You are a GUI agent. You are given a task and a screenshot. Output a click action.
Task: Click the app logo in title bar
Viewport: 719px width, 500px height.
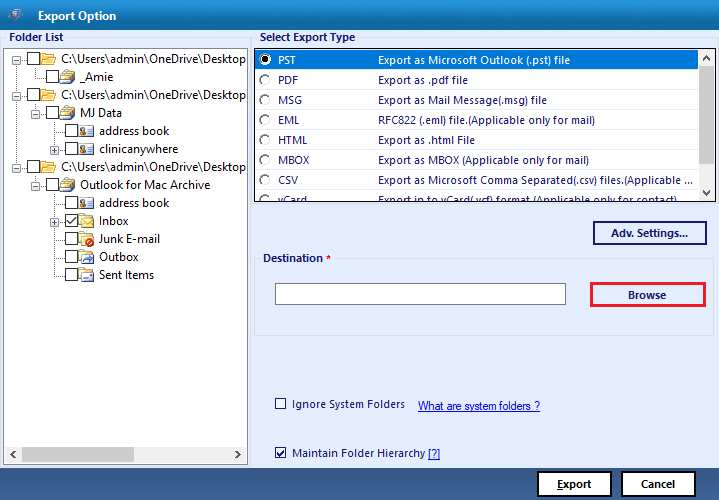point(16,15)
